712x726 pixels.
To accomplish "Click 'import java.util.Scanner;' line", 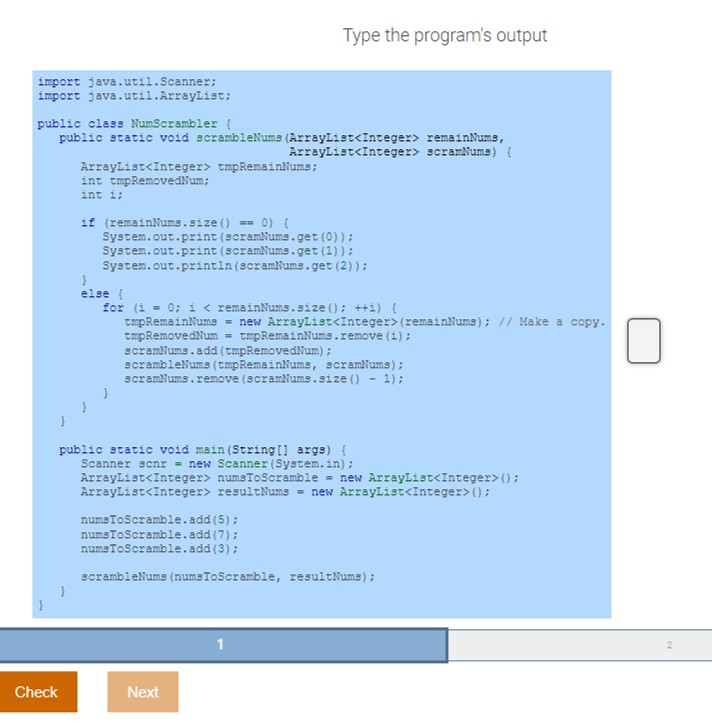I will tap(127, 81).
